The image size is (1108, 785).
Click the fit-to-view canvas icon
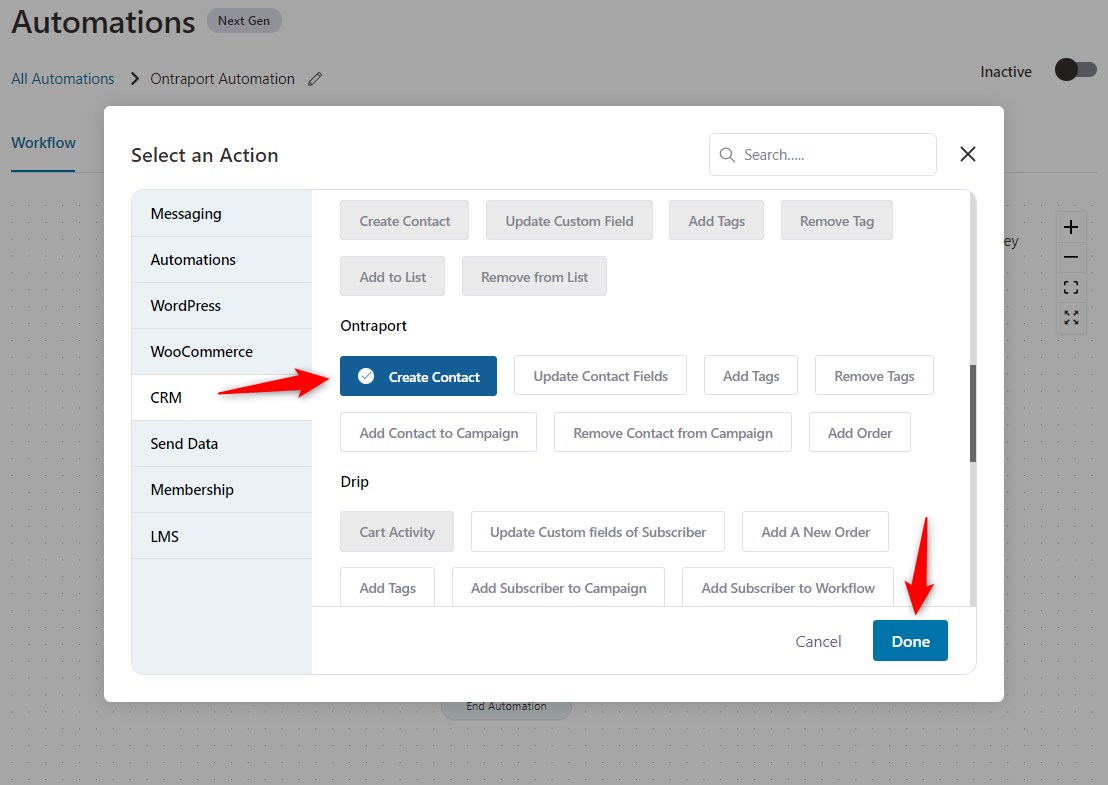pos(1071,288)
